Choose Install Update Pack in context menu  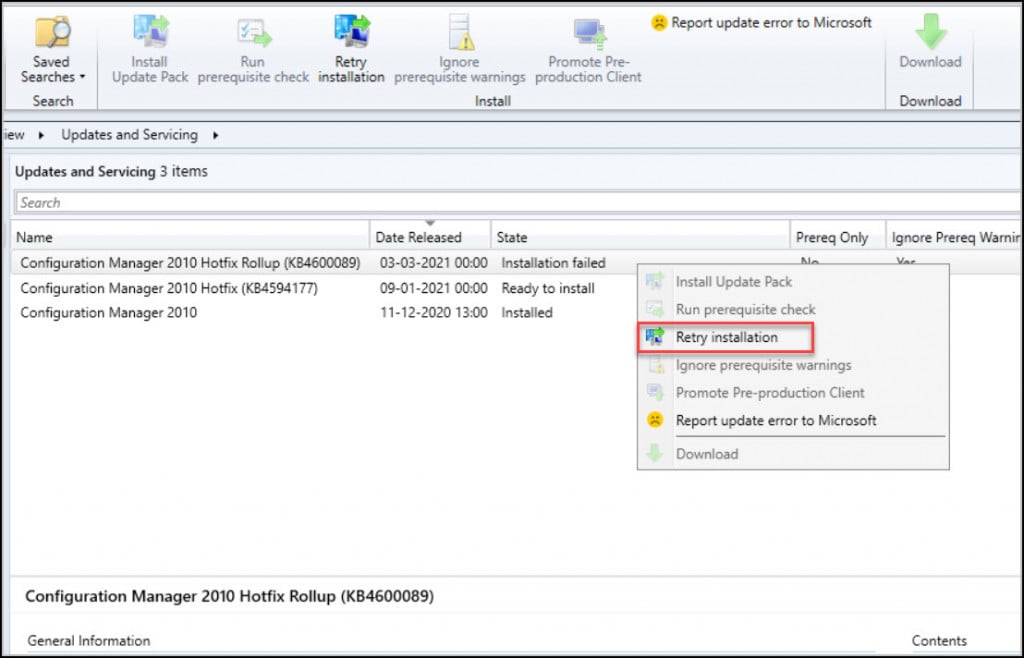click(793, 282)
